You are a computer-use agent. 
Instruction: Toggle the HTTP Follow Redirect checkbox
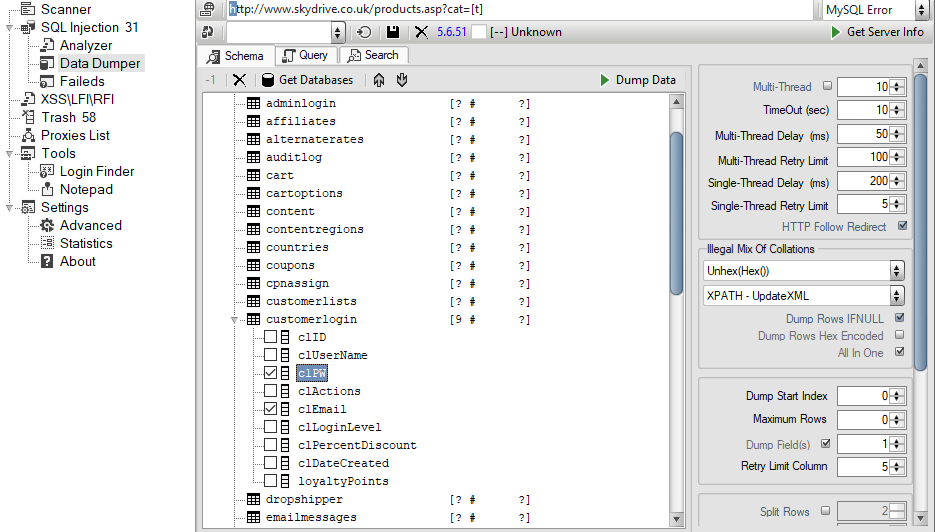(902, 226)
